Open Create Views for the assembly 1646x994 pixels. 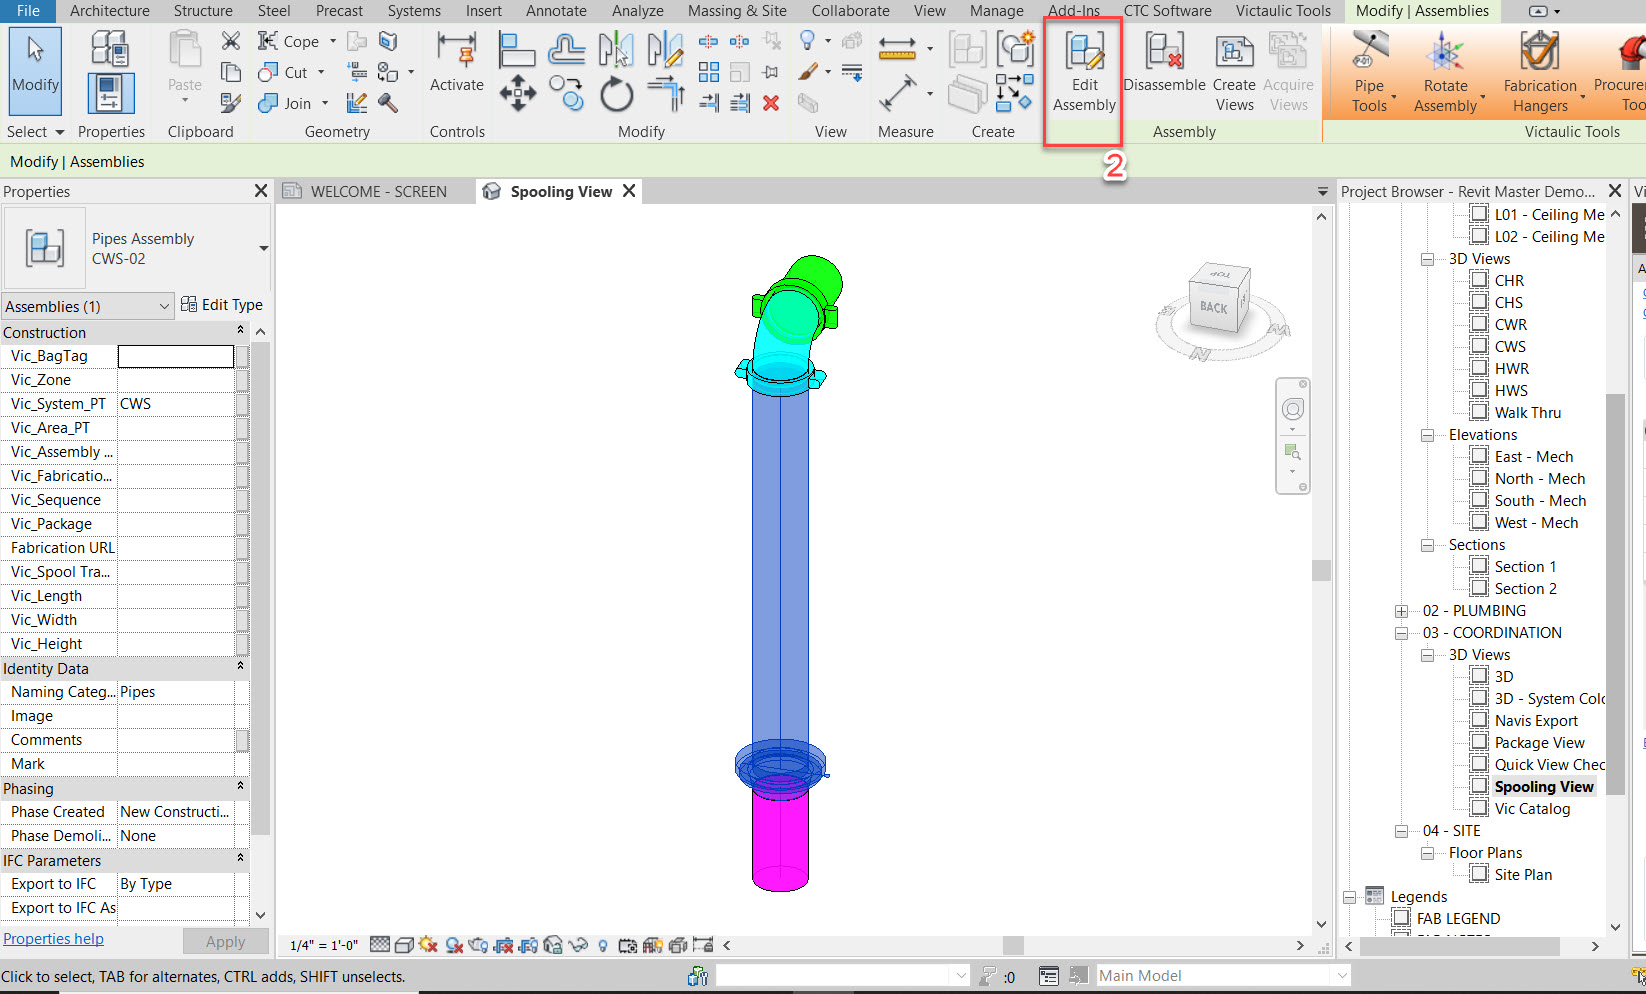[1234, 72]
